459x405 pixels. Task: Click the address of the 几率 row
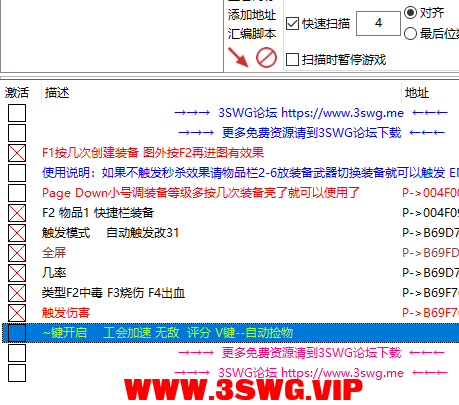(x=430, y=273)
